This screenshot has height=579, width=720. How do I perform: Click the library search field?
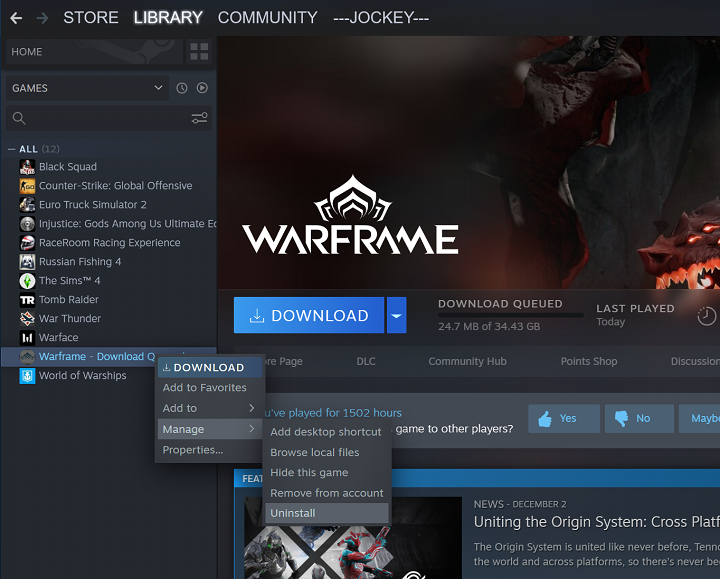pyautogui.click(x=108, y=118)
